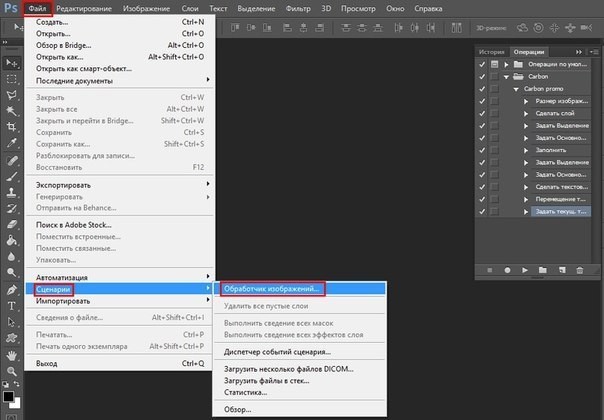This screenshot has height=420, width=604.
Task: Expand the Размер изображ... step
Action: click(526, 101)
